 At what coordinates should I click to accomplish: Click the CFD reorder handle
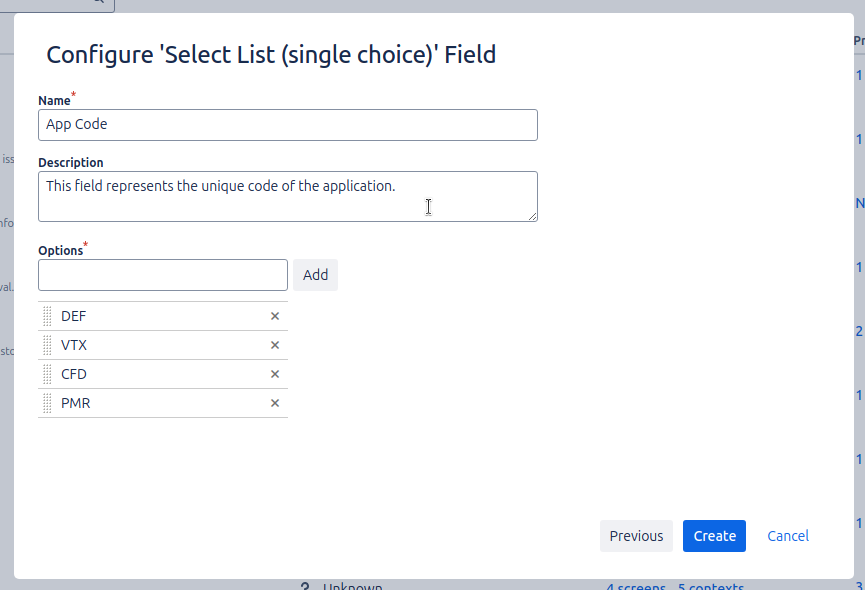coord(47,374)
